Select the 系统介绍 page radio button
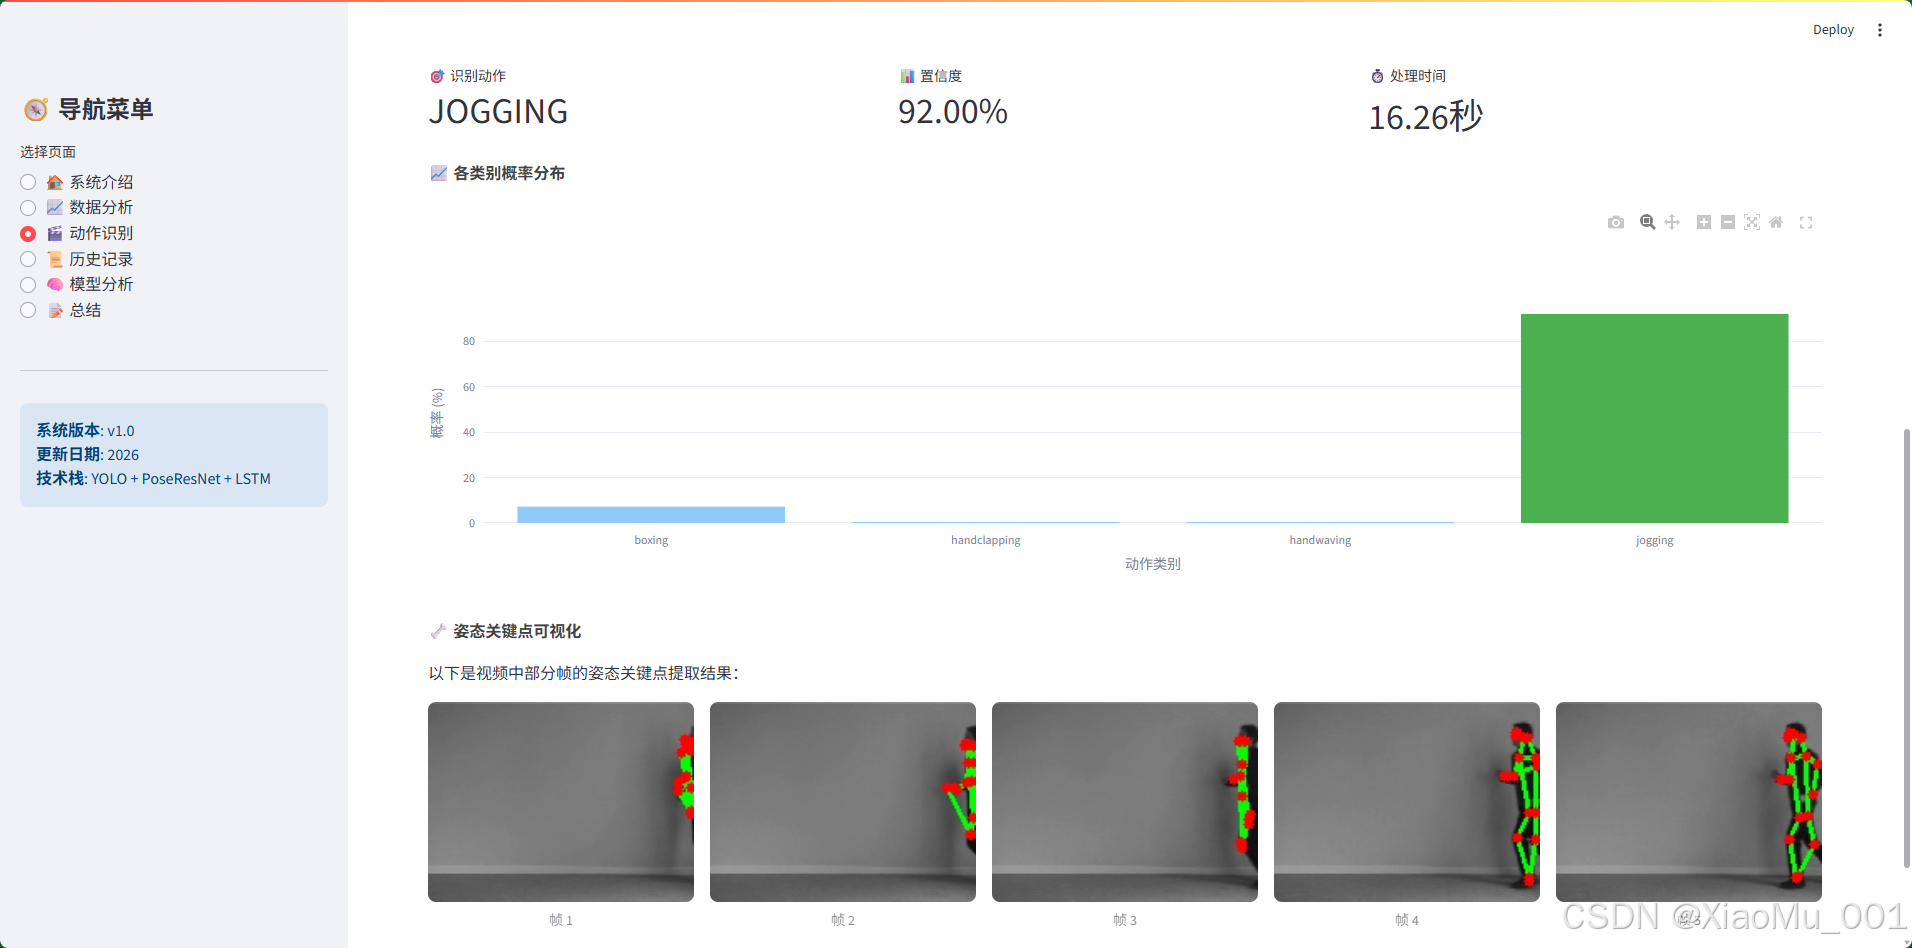Image resolution: width=1912 pixels, height=948 pixels. click(x=28, y=182)
